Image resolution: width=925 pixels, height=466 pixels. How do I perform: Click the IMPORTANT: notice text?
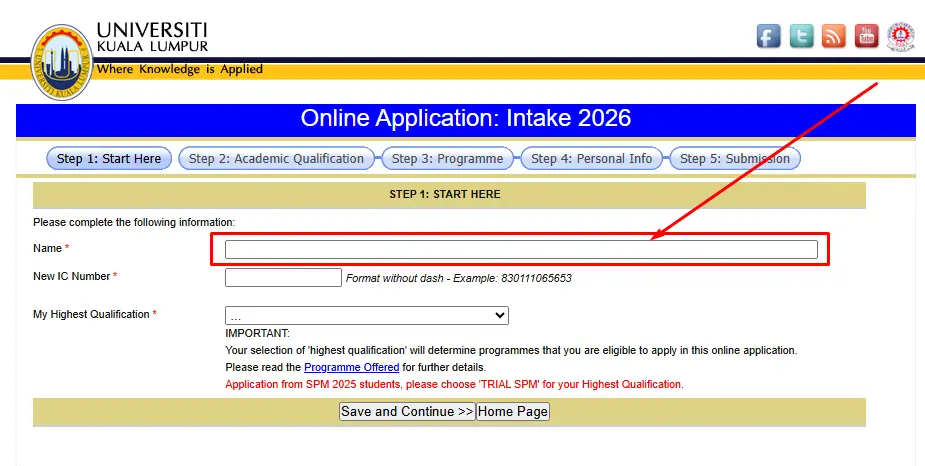point(257,333)
